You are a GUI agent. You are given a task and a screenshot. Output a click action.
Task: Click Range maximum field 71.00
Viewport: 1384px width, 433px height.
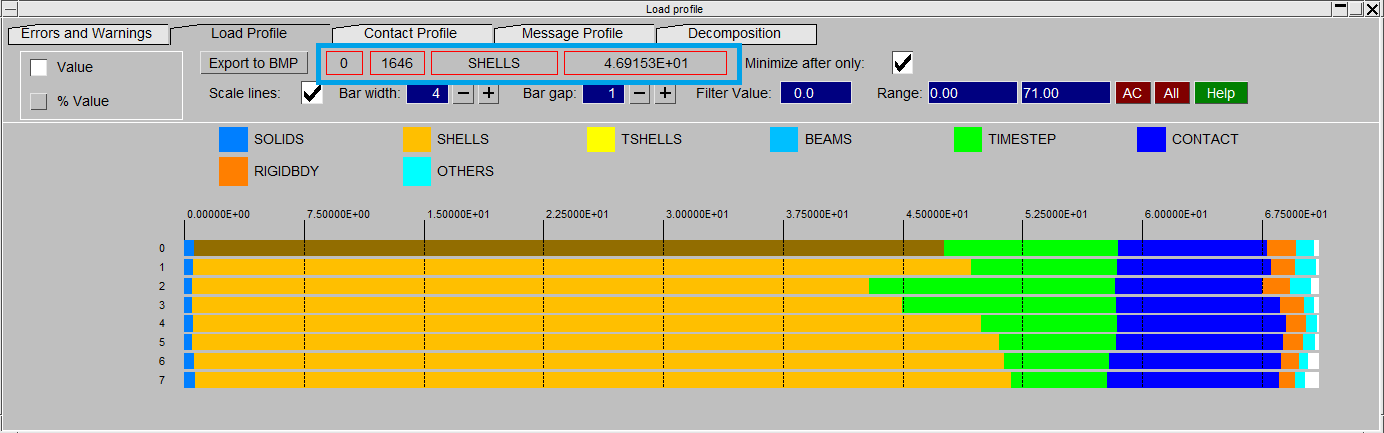click(1065, 93)
